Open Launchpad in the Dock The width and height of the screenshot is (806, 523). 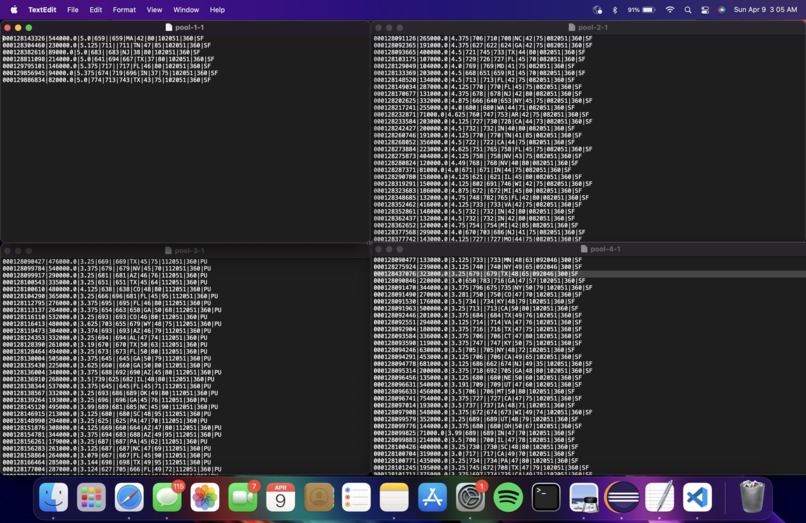pos(91,497)
